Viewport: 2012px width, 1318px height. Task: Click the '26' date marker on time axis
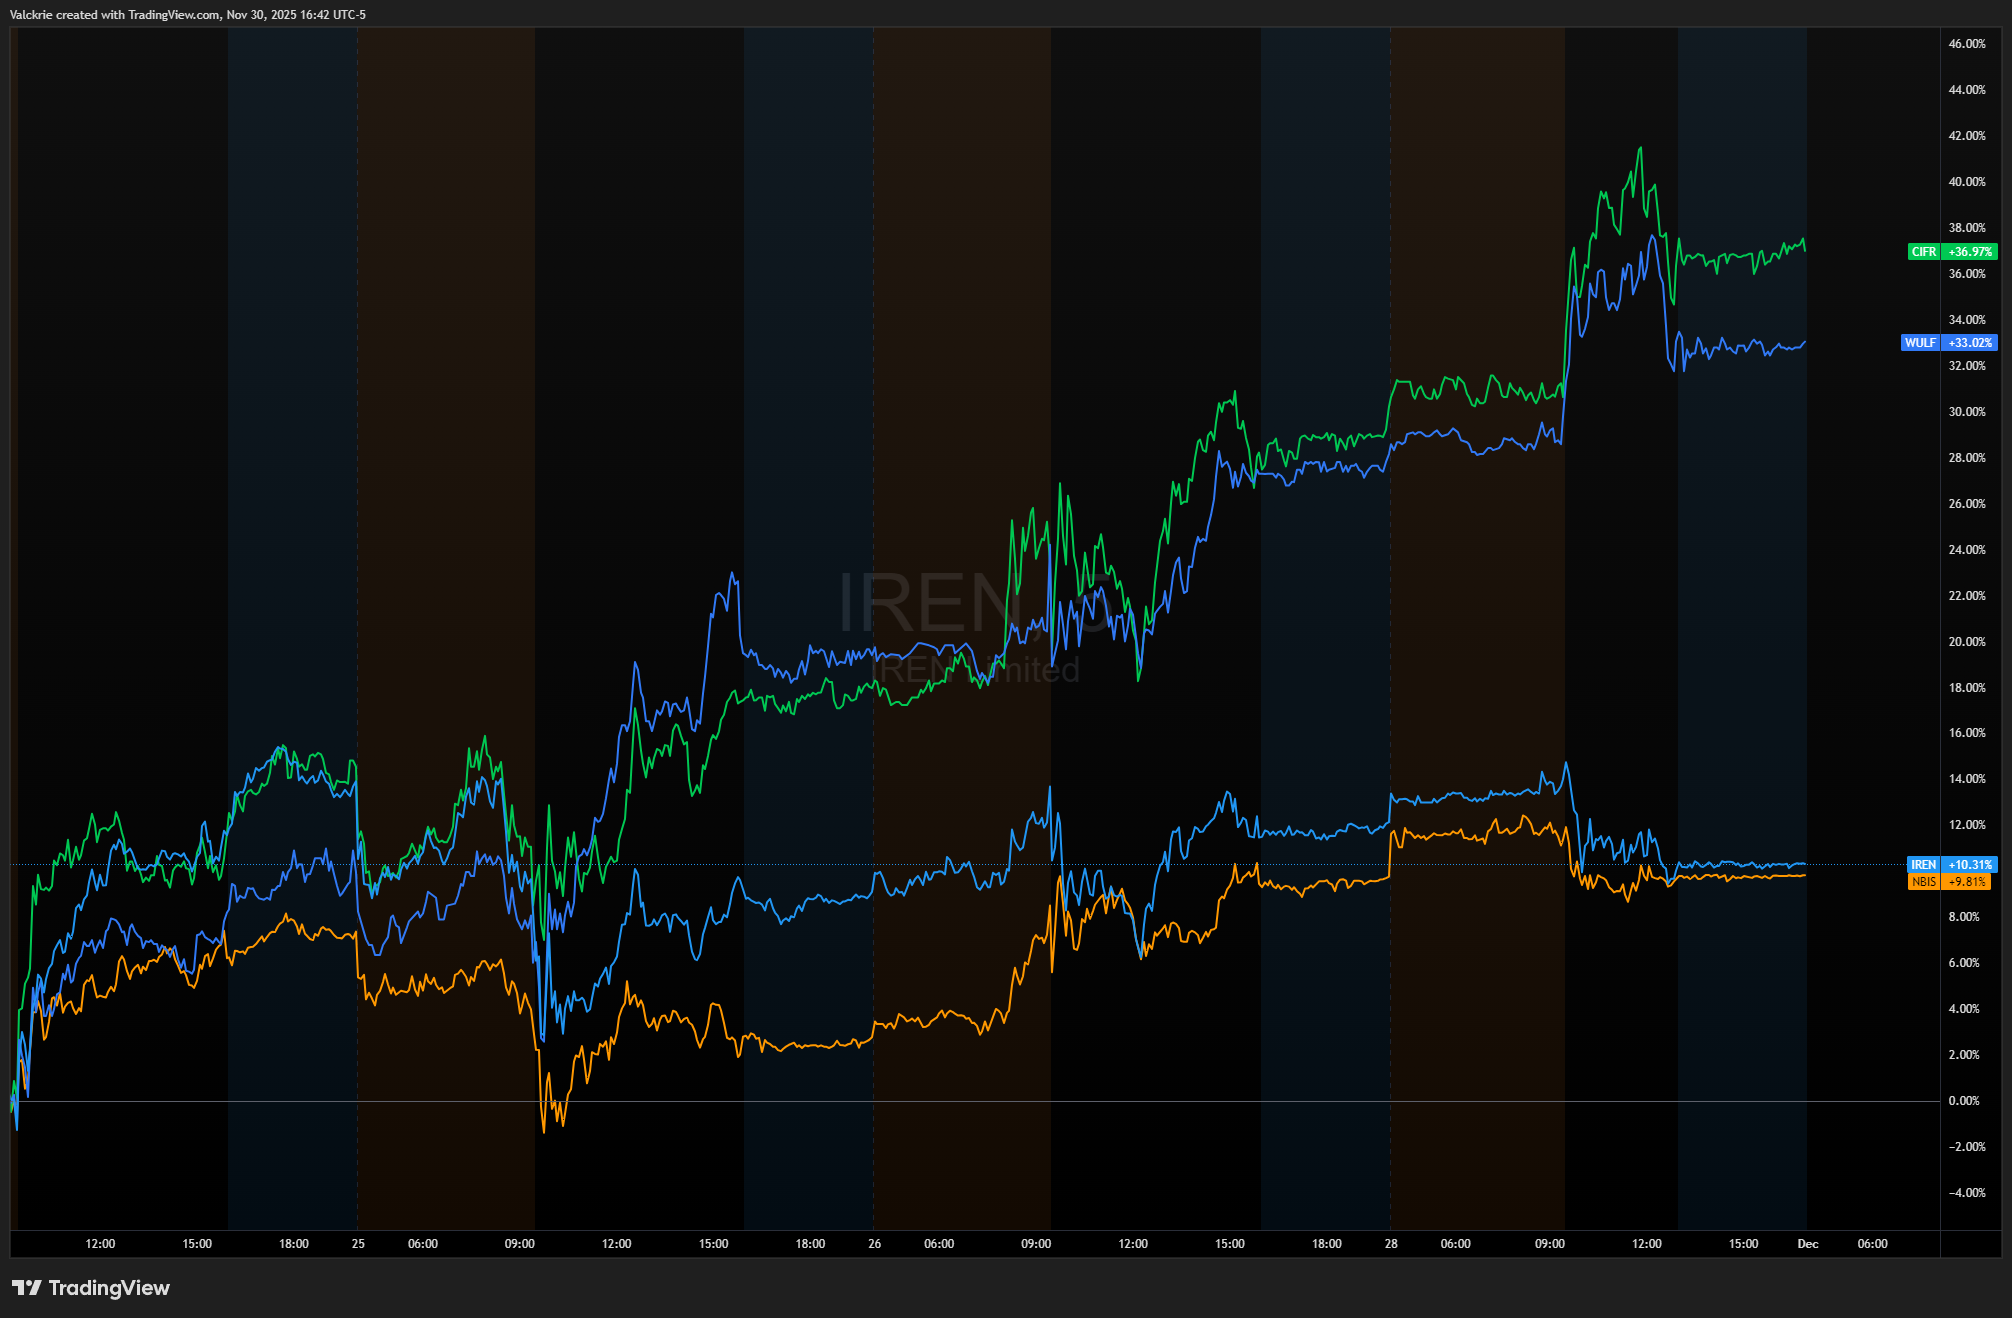[x=875, y=1244]
